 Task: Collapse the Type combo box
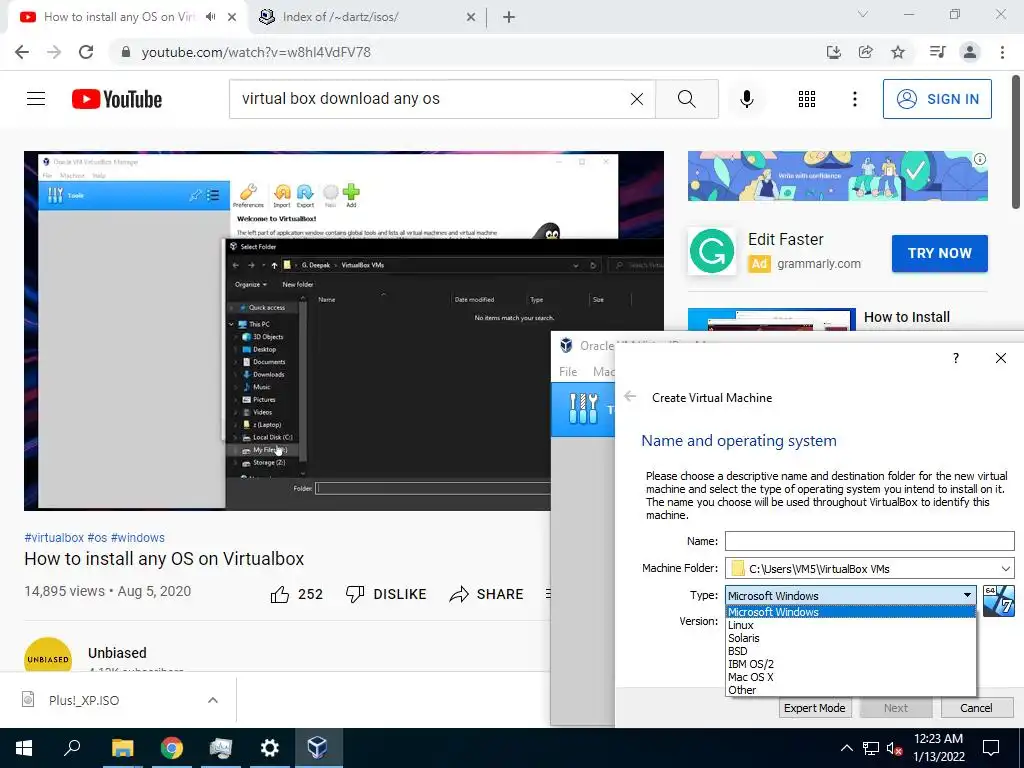967,595
